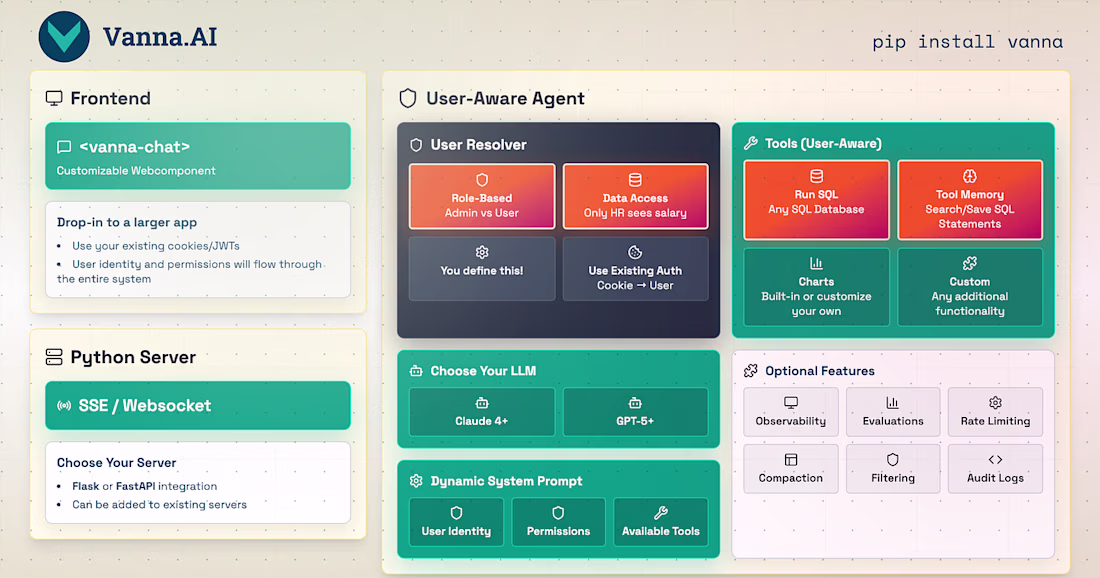Click the monitor icon above Observability
1100x578 pixels.
click(791, 403)
